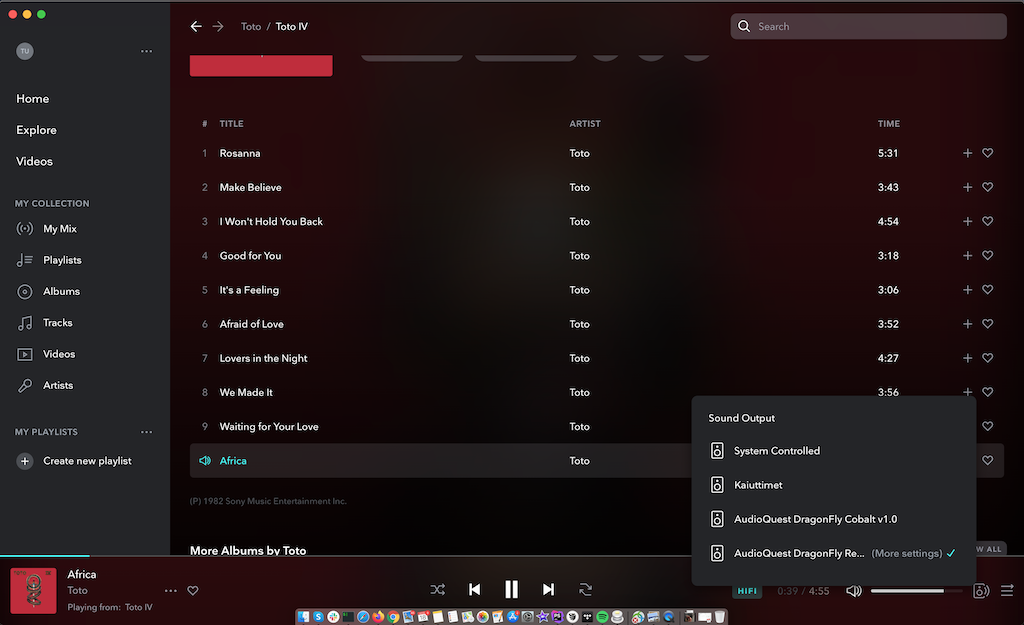Open the Toto IV album art thumbnail
This screenshot has width=1024, height=625.
[33, 590]
